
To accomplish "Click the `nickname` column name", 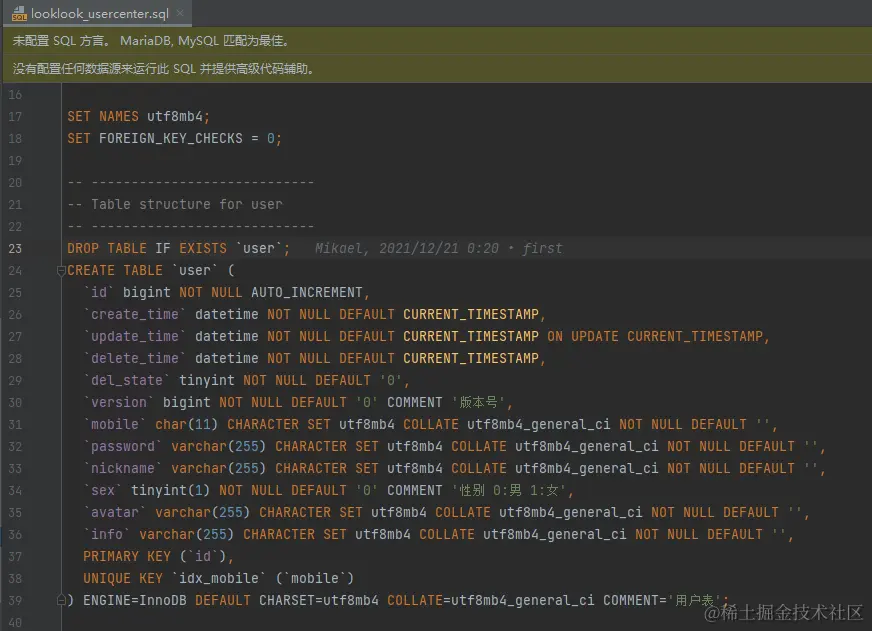I will pos(123,469).
